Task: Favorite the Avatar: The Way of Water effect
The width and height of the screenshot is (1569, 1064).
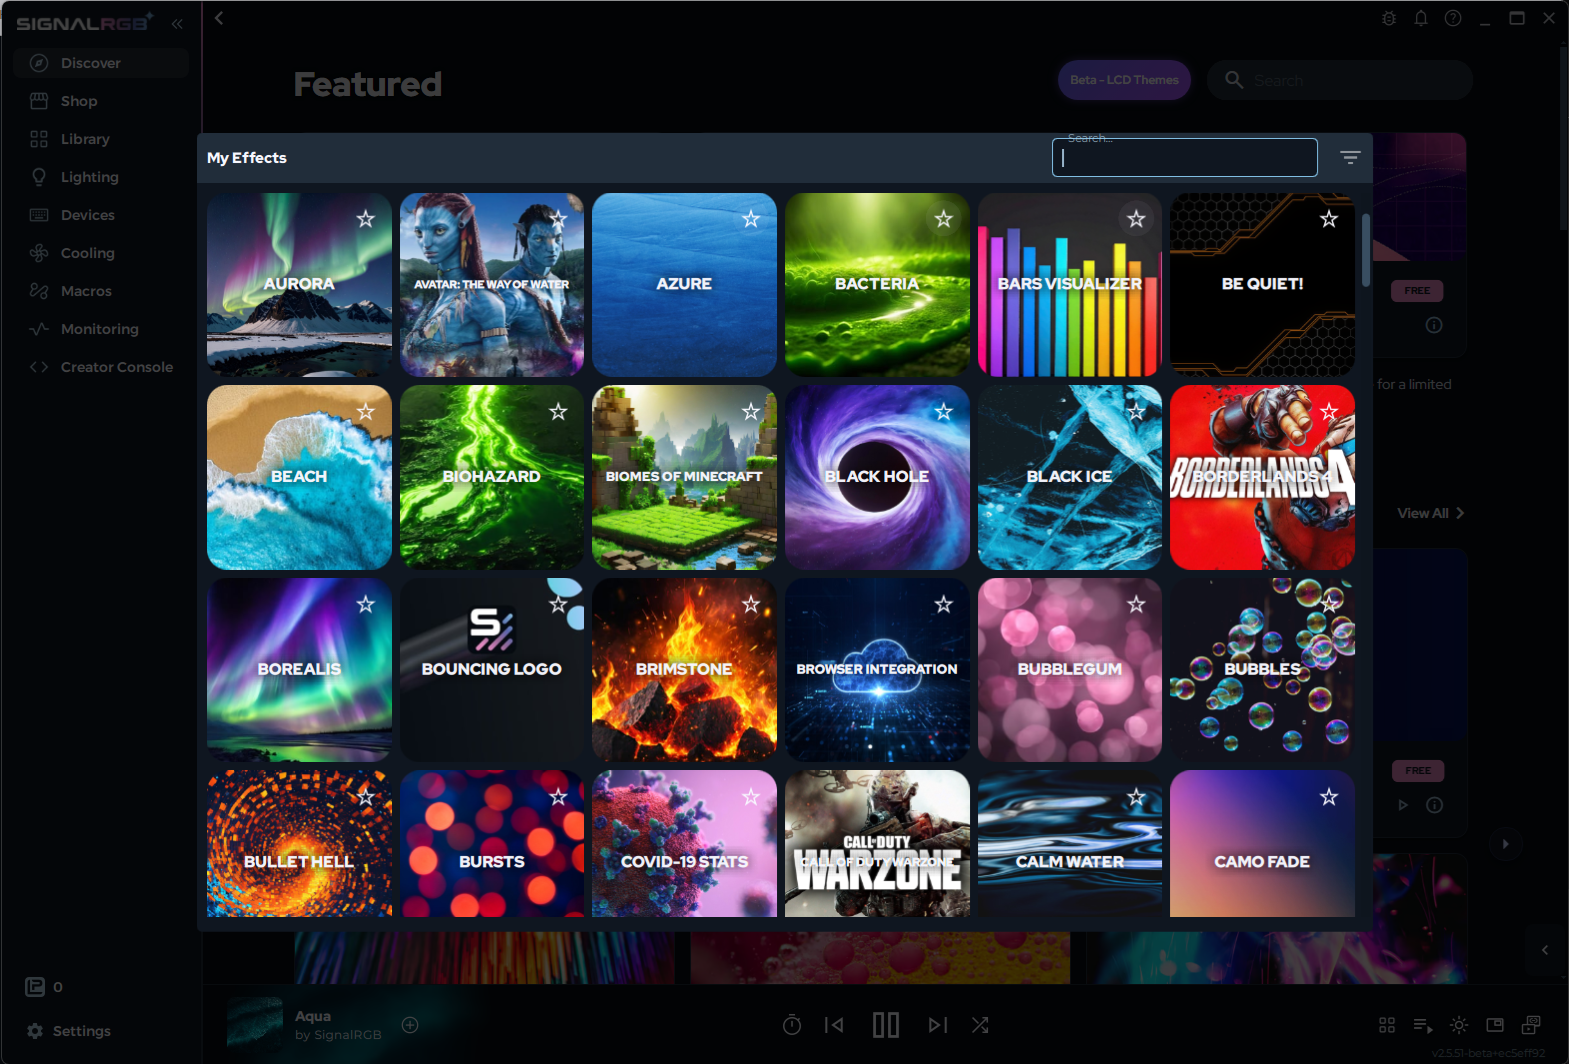Action: pos(558,219)
